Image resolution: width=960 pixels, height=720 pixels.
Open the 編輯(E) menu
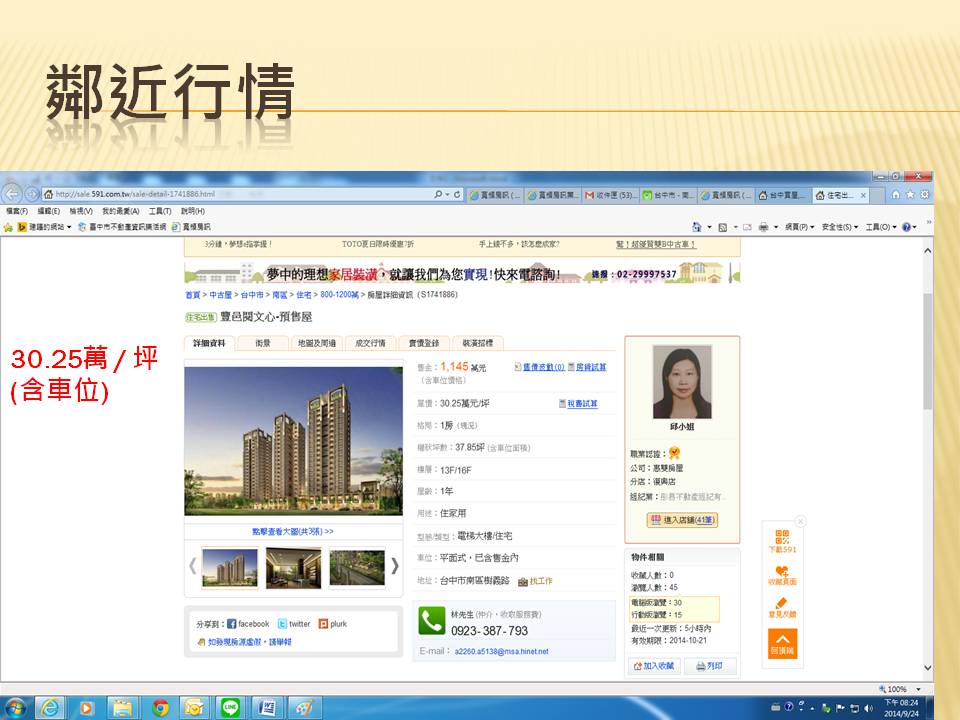(x=48, y=211)
